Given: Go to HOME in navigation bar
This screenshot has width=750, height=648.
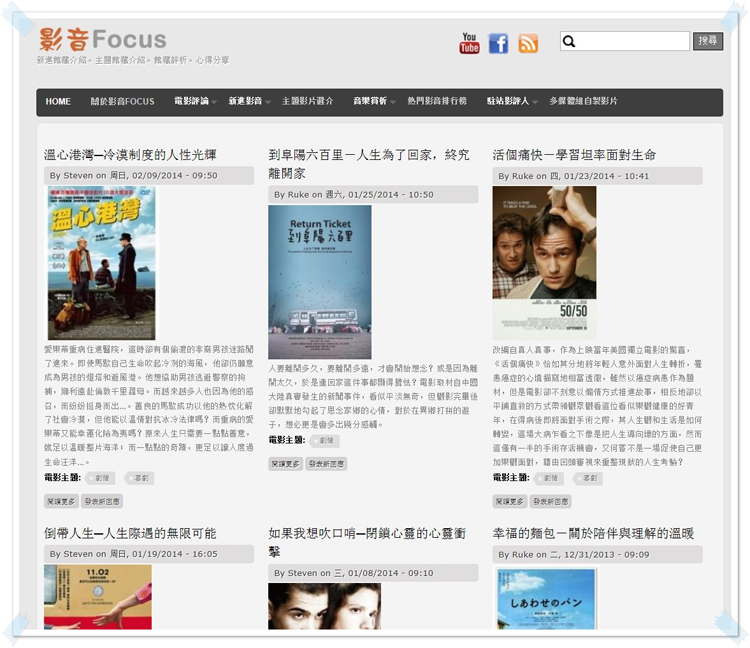Looking at the screenshot, I should 58,101.
